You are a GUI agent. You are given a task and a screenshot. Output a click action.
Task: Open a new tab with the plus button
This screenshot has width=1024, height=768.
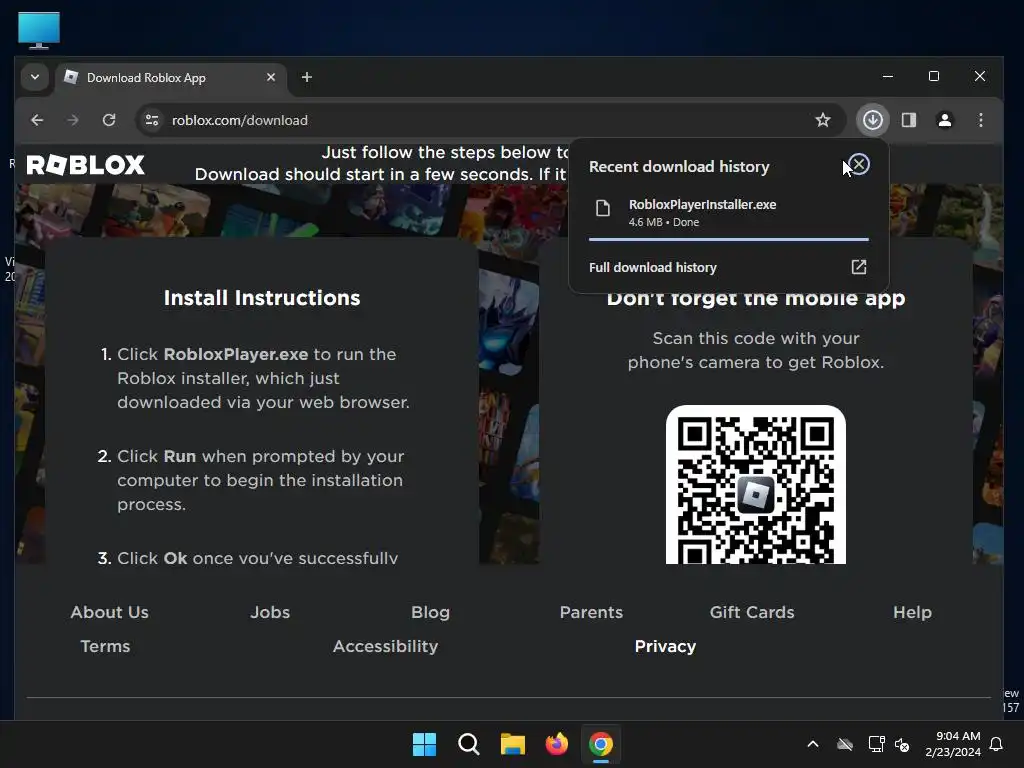tap(307, 77)
